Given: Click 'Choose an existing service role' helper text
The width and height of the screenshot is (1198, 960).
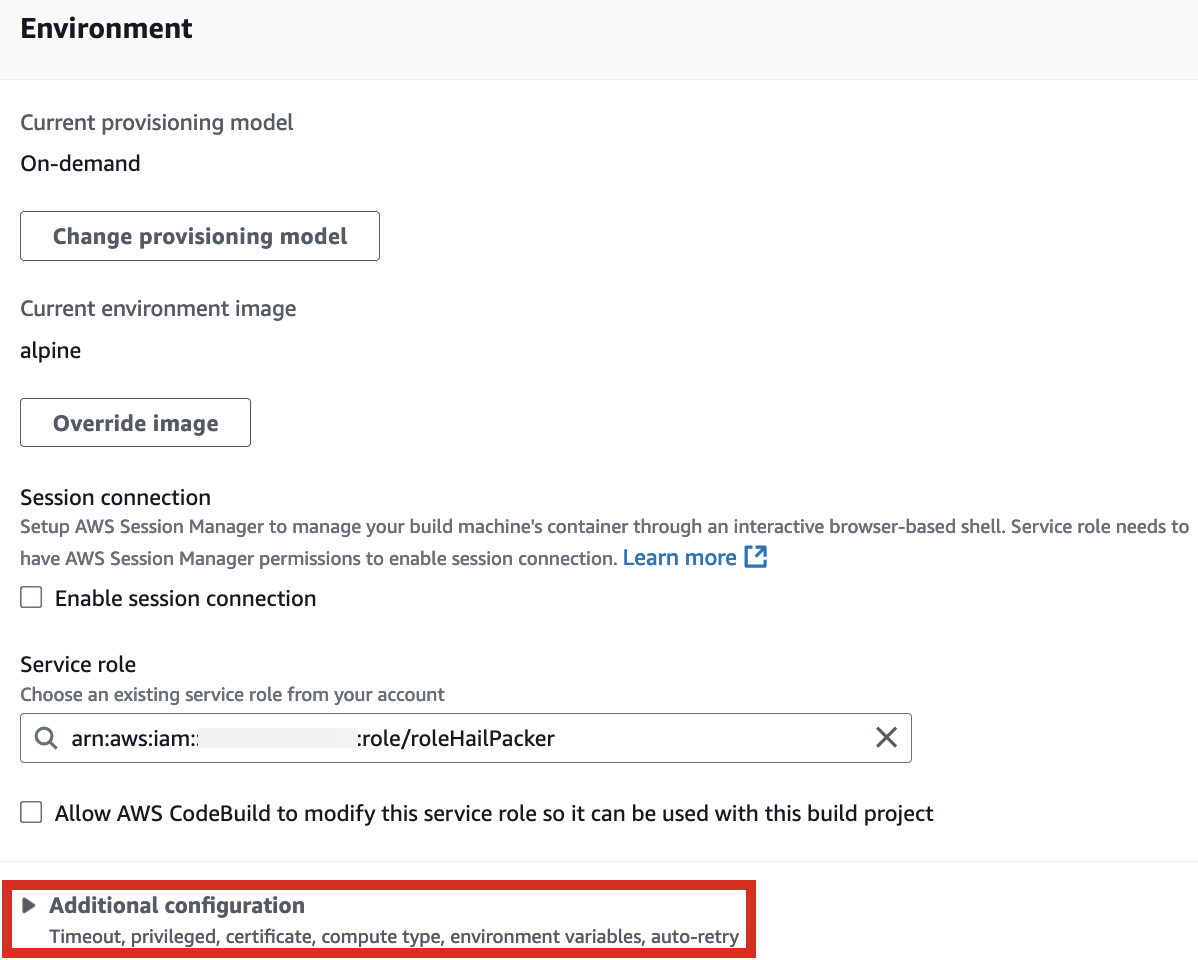Looking at the screenshot, I should pyautogui.click(x=232, y=695).
